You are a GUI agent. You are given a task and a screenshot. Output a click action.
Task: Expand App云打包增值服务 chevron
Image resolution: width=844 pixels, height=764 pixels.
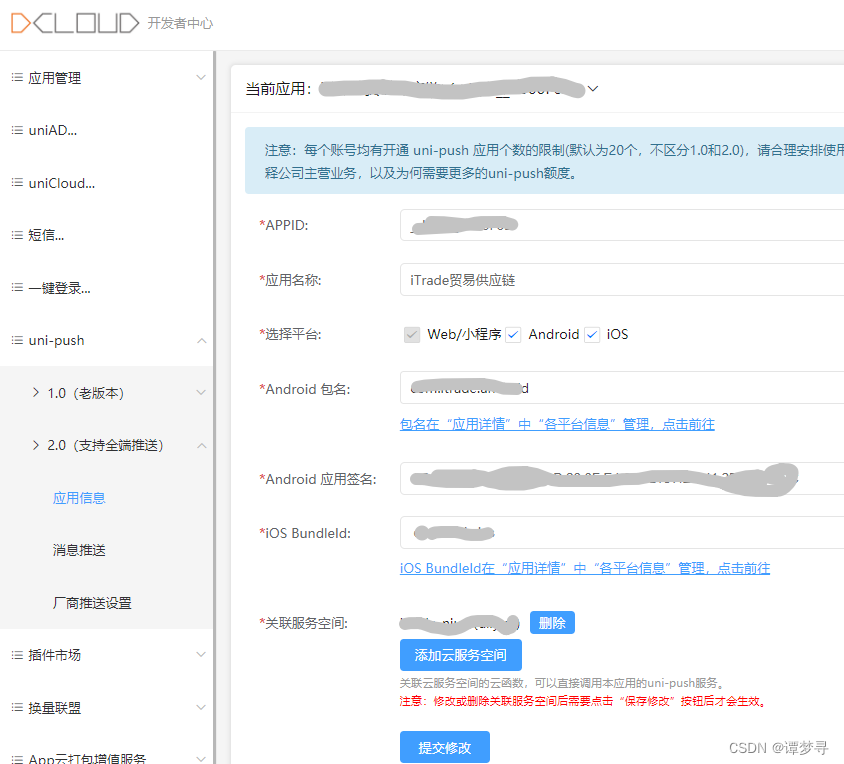pyautogui.click(x=201, y=759)
